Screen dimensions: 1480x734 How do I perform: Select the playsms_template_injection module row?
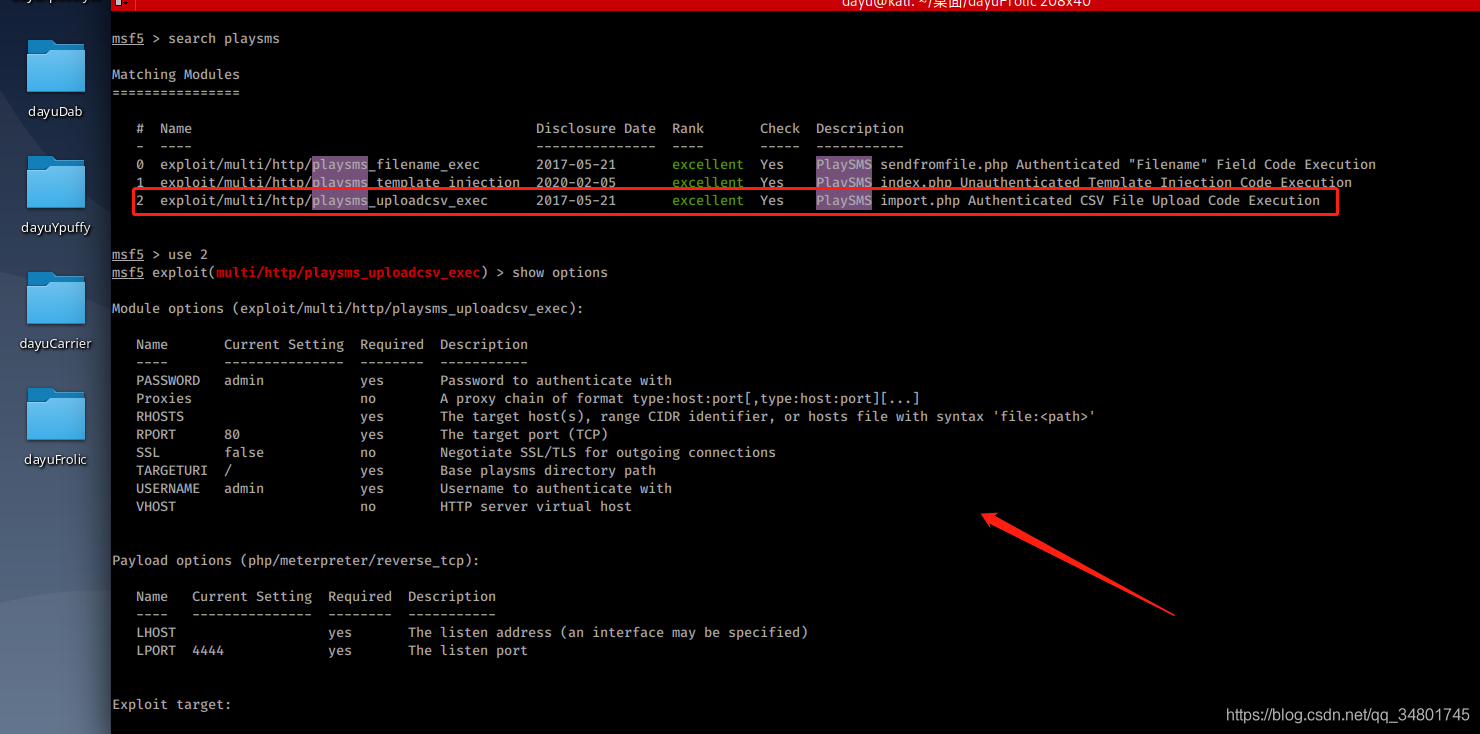tap(744, 182)
